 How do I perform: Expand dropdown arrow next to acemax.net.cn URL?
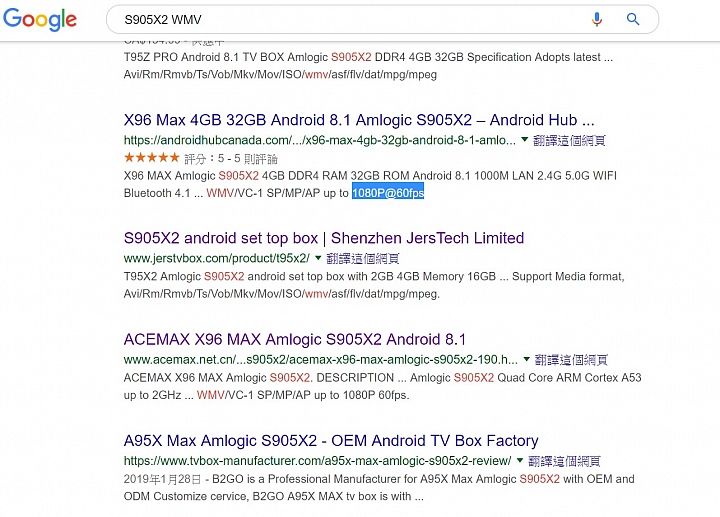click(527, 359)
